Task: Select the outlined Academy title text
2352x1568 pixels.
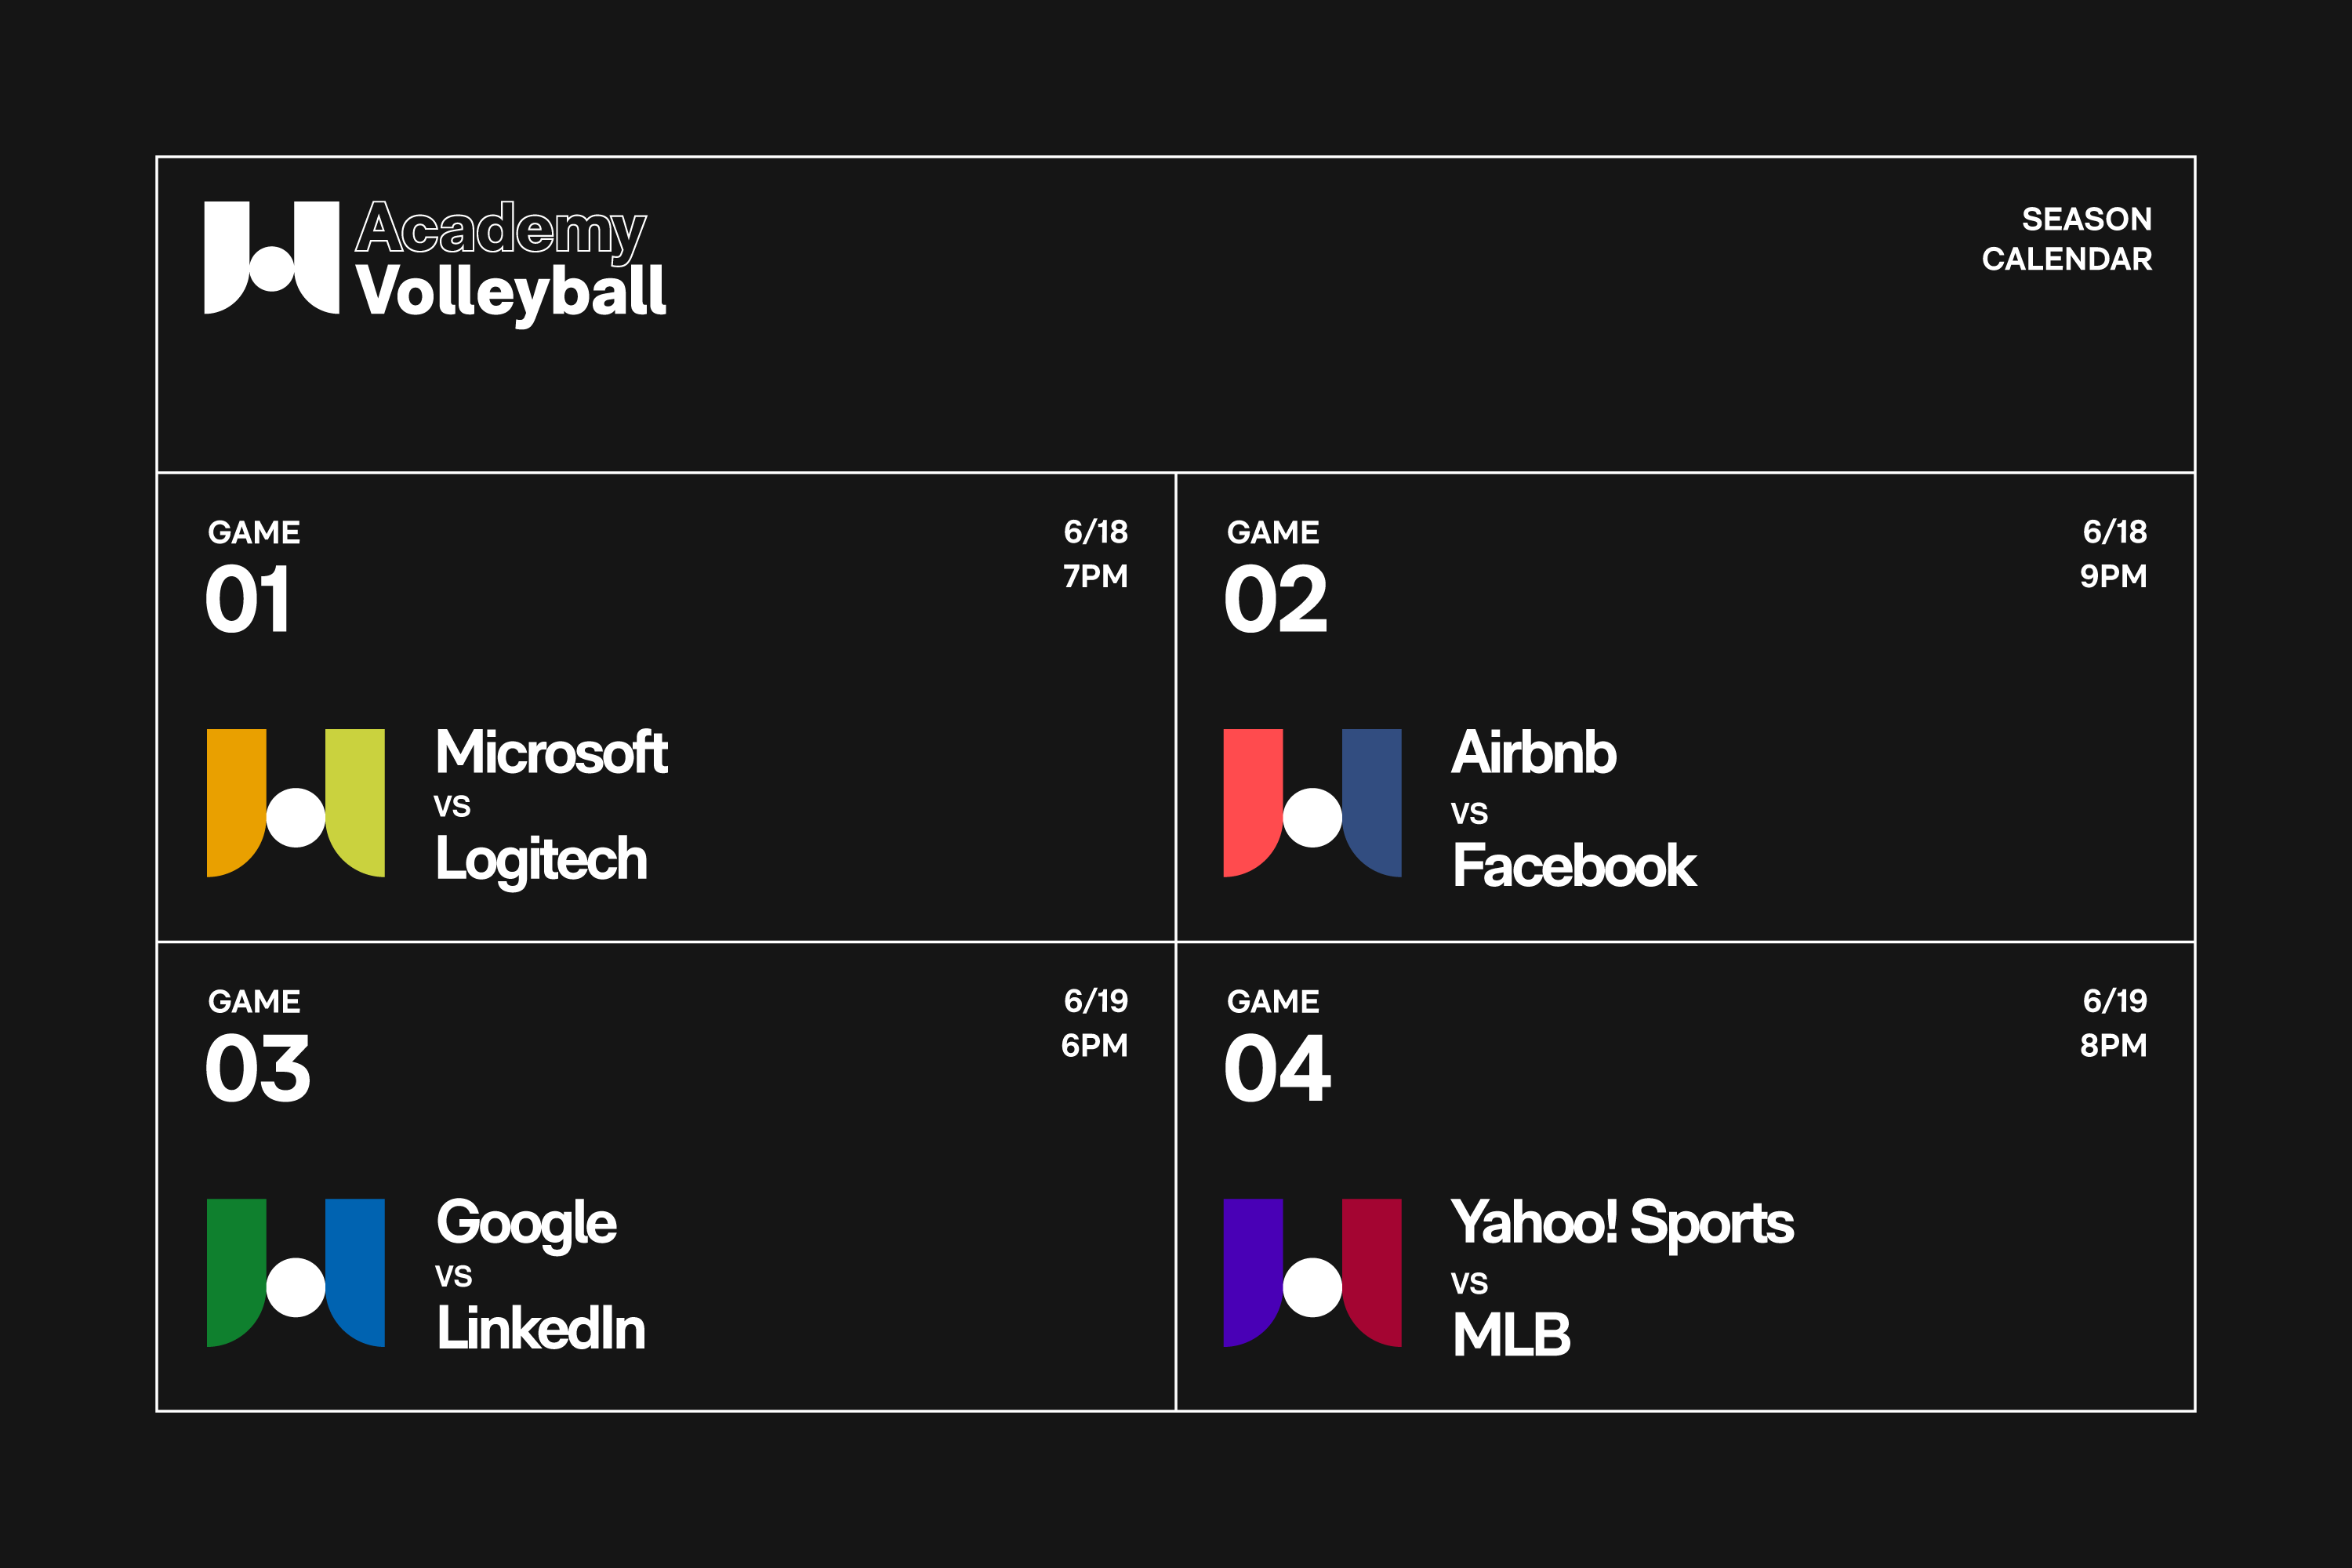Action: (501, 230)
